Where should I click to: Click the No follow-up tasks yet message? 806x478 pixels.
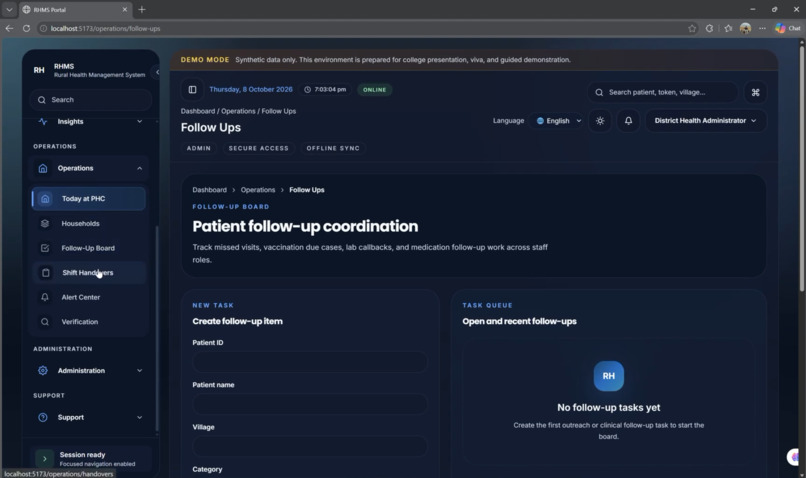[609, 408]
